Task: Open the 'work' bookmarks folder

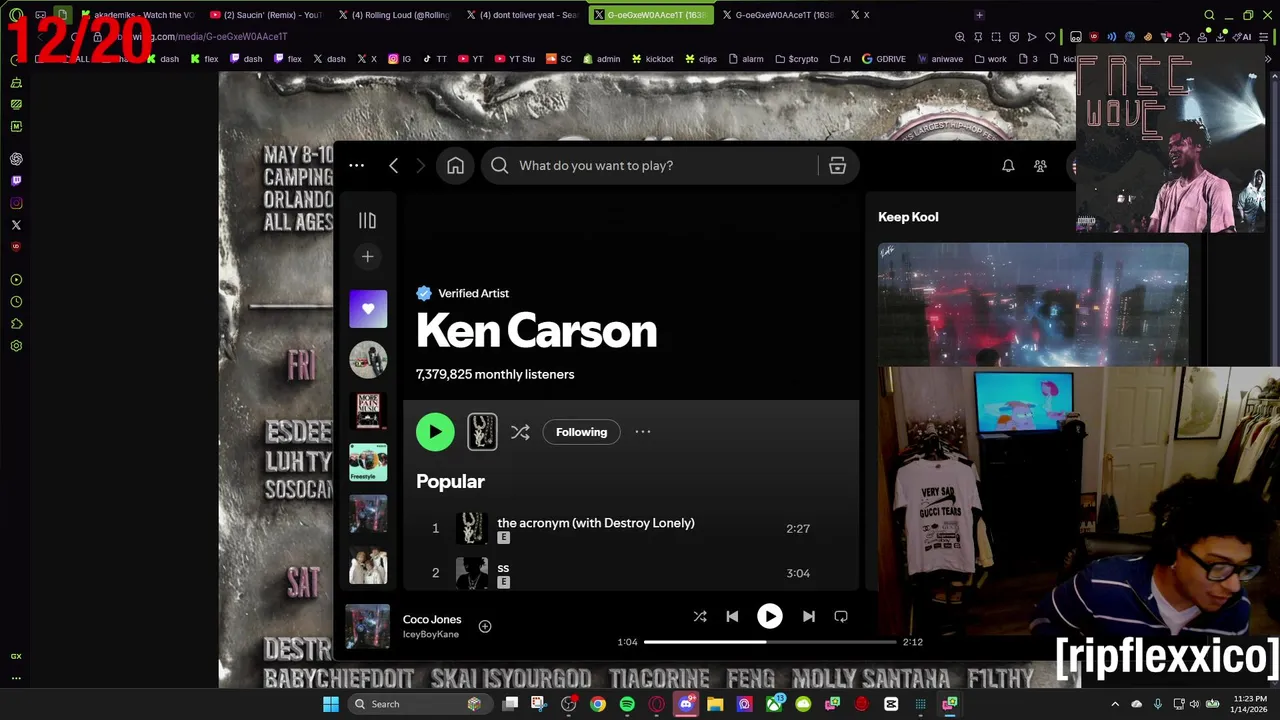Action: tap(990, 59)
